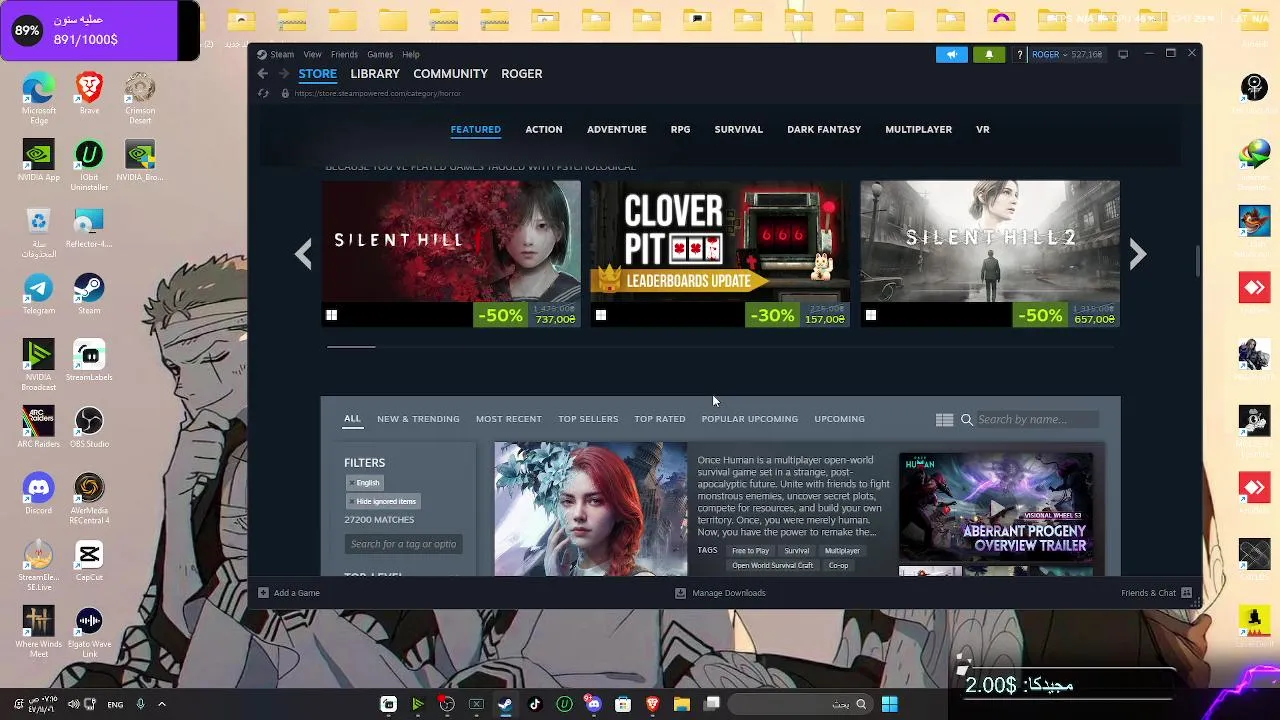The height and width of the screenshot is (720, 1280).
Task: Show previous carousel games
Action: click(x=304, y=254)
